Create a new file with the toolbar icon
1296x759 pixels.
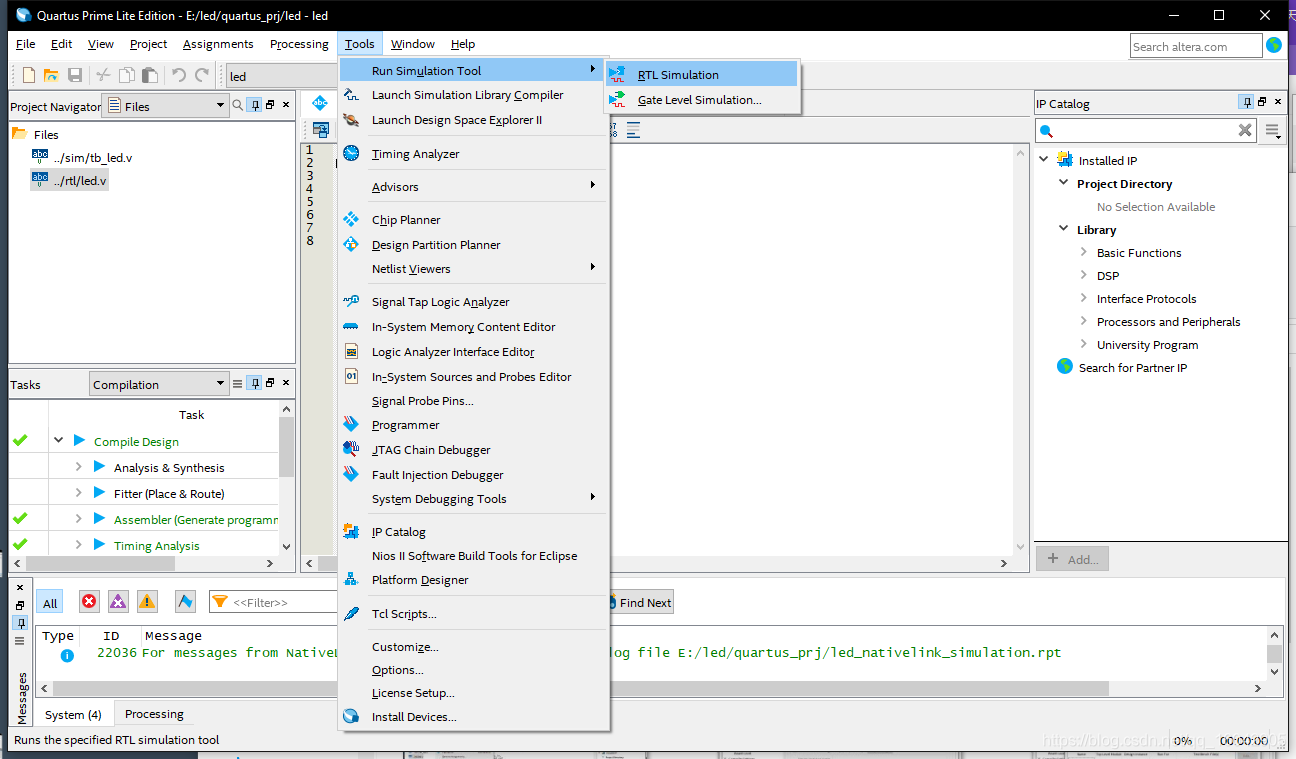(x=29, y=75)
